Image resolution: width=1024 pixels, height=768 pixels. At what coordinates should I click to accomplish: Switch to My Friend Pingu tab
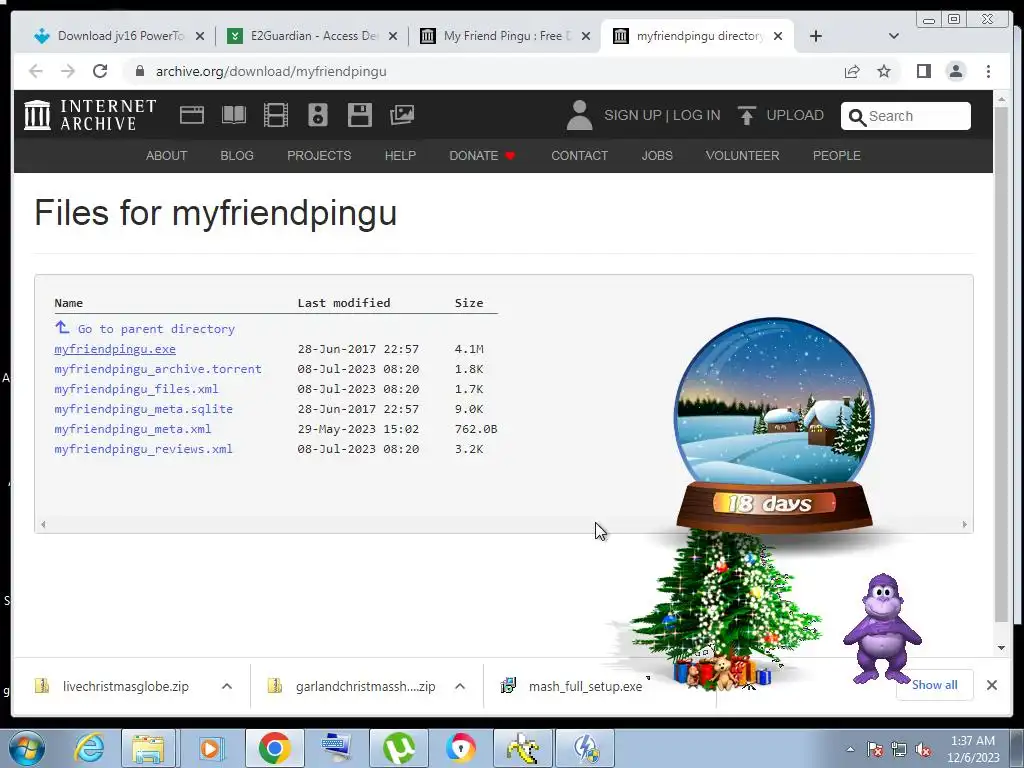click(x=506, y=36)
